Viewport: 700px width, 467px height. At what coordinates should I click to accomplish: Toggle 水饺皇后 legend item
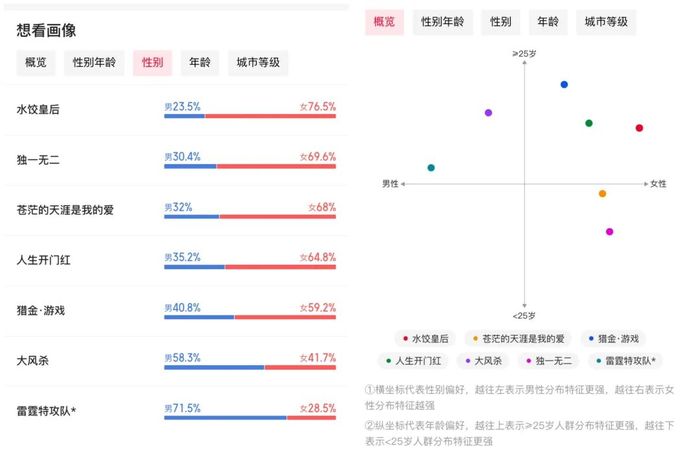click(425, 339)
